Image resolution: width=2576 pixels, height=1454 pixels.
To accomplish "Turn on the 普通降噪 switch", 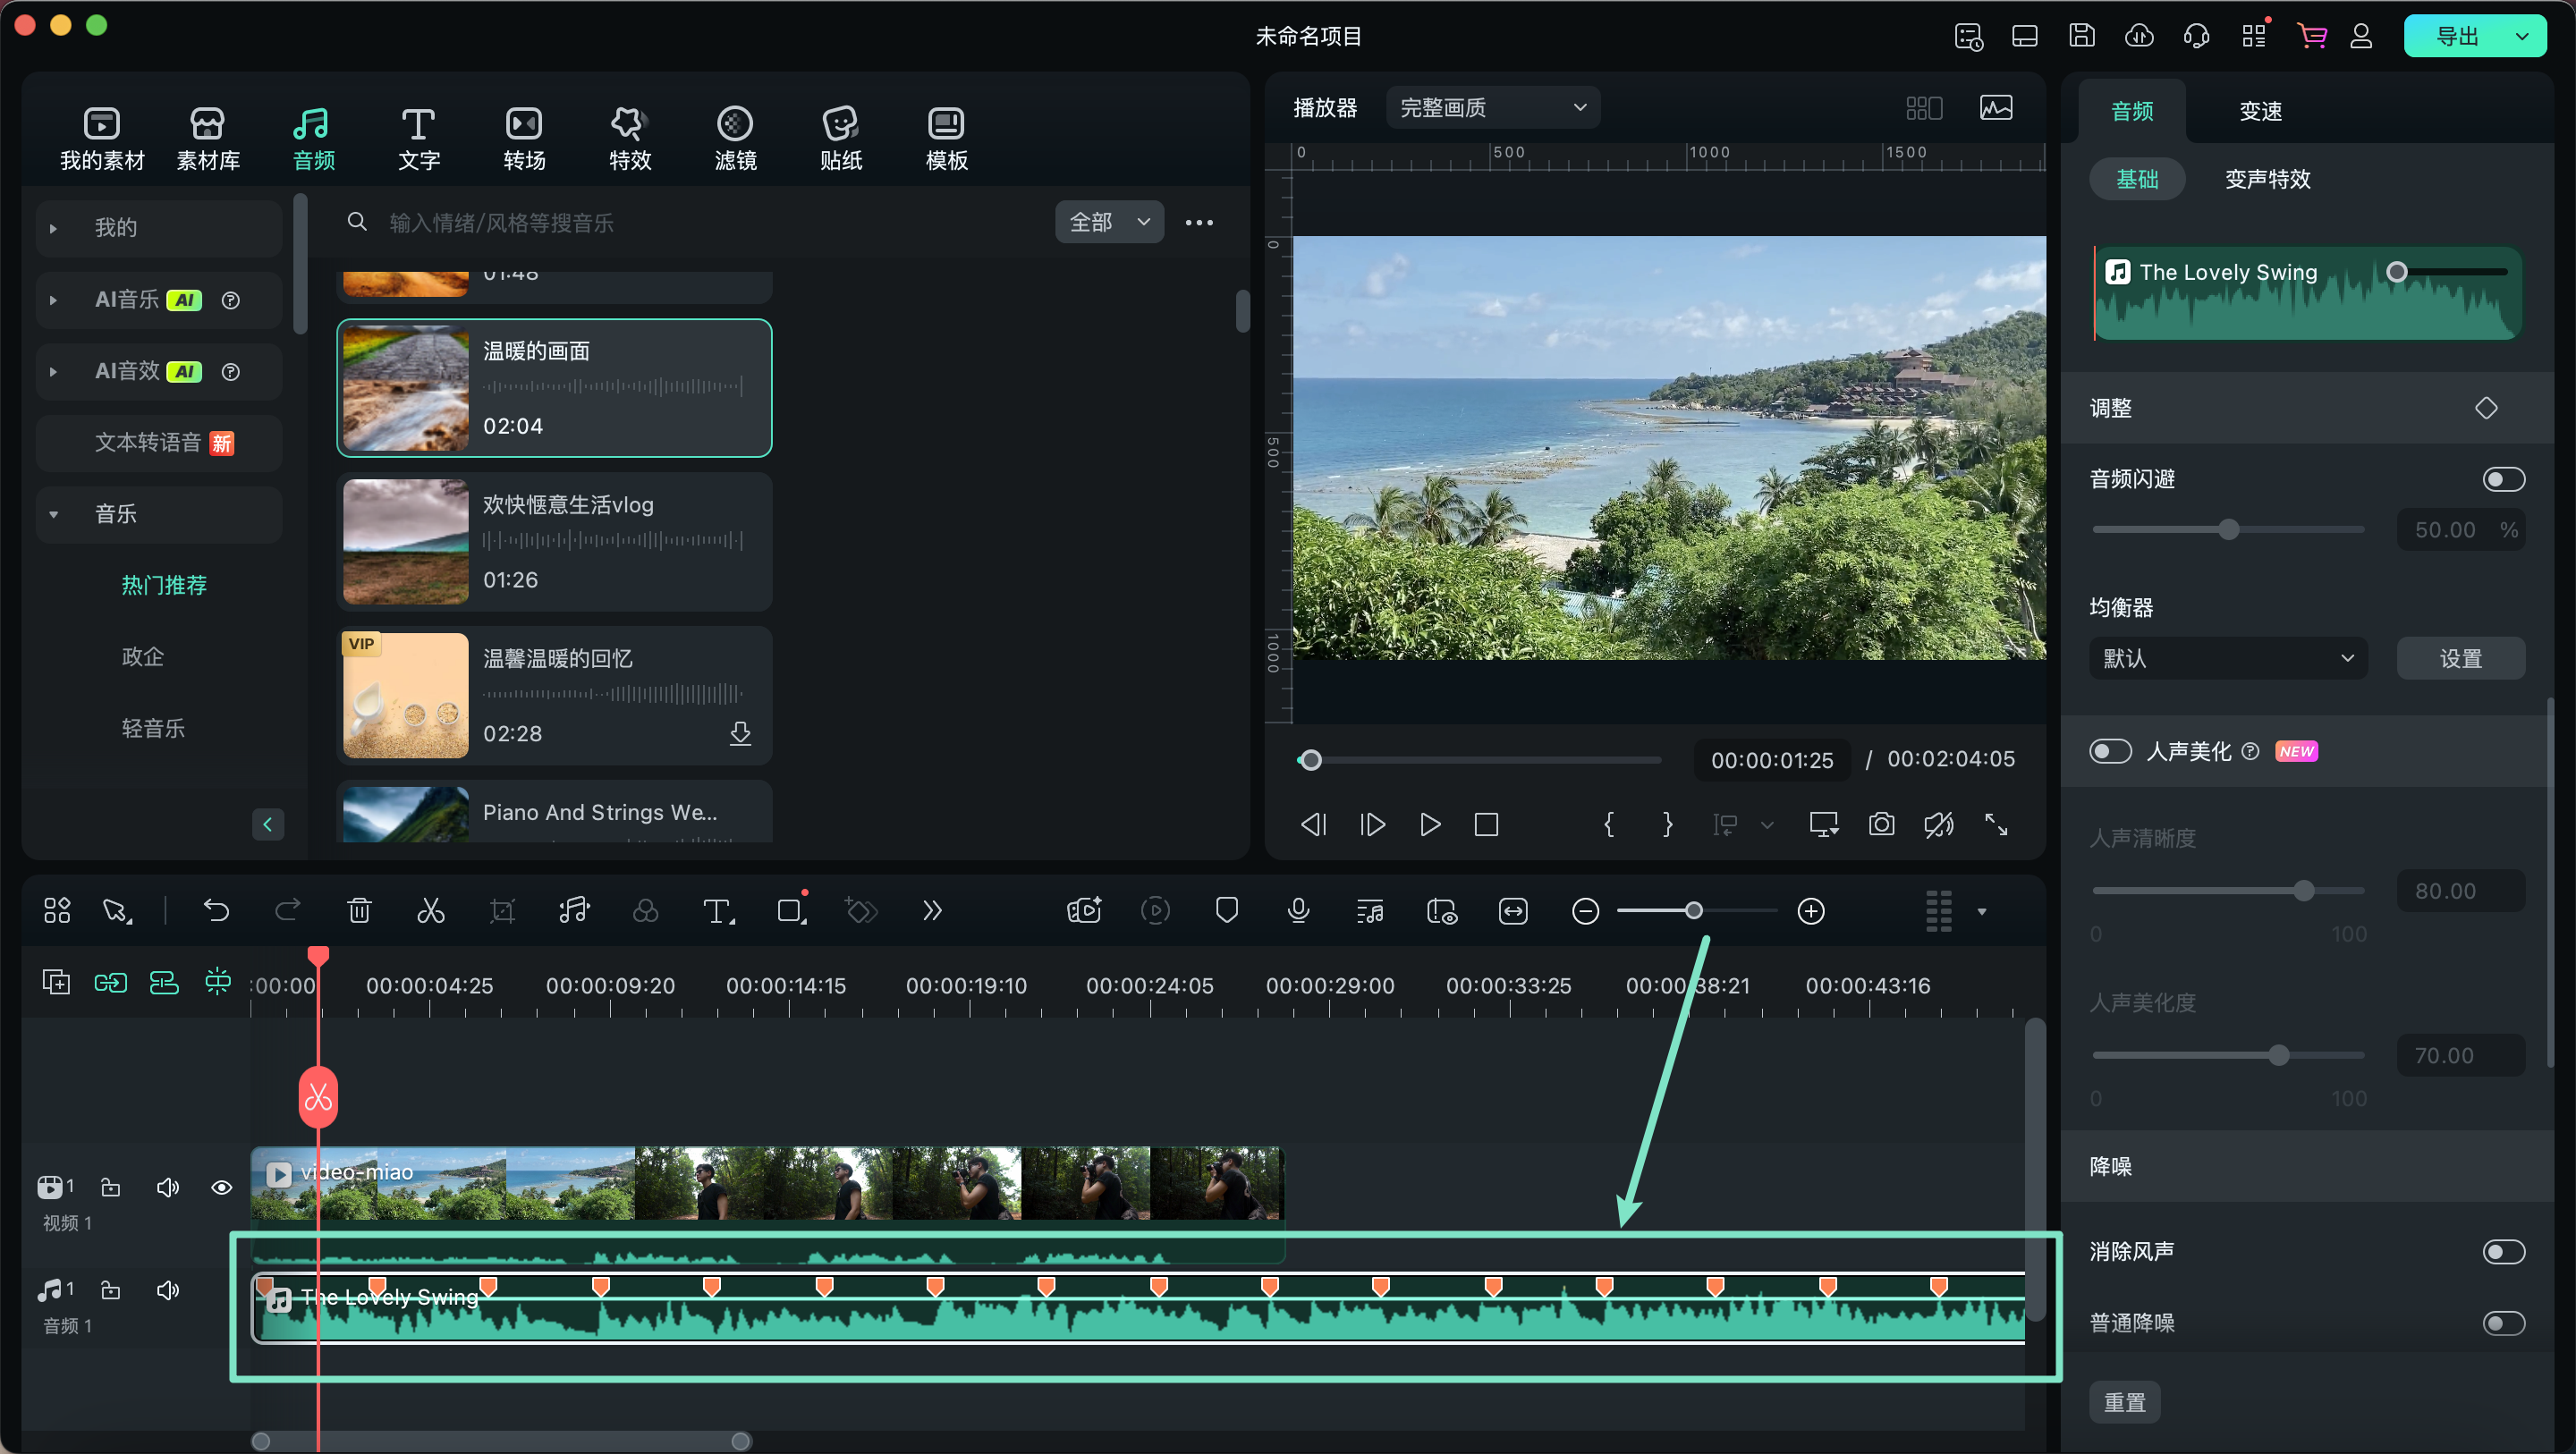I will coord(2503,1323).
